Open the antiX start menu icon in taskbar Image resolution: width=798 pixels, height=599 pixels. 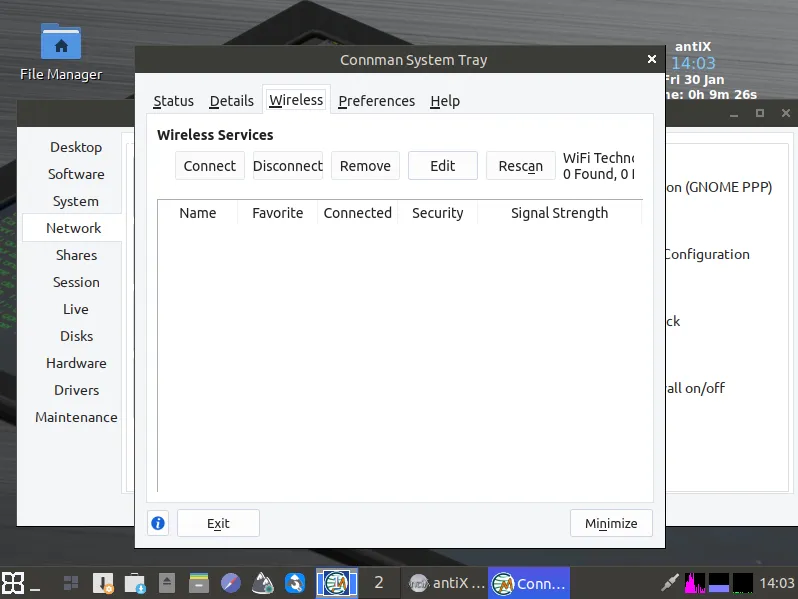pos(13,583)
